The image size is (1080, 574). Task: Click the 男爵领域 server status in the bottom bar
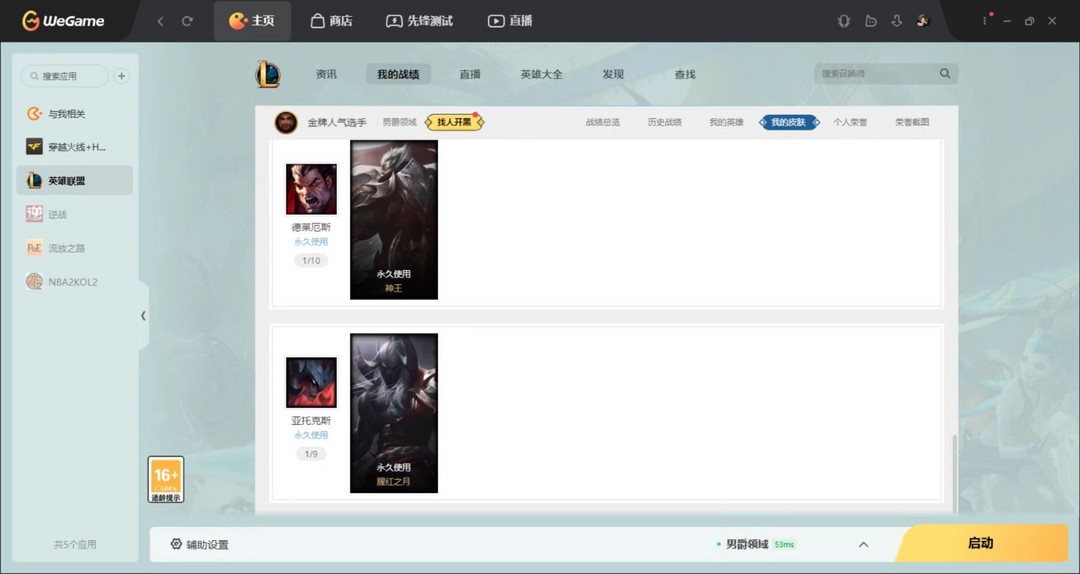pyautogui.click(x=747, y=544)
